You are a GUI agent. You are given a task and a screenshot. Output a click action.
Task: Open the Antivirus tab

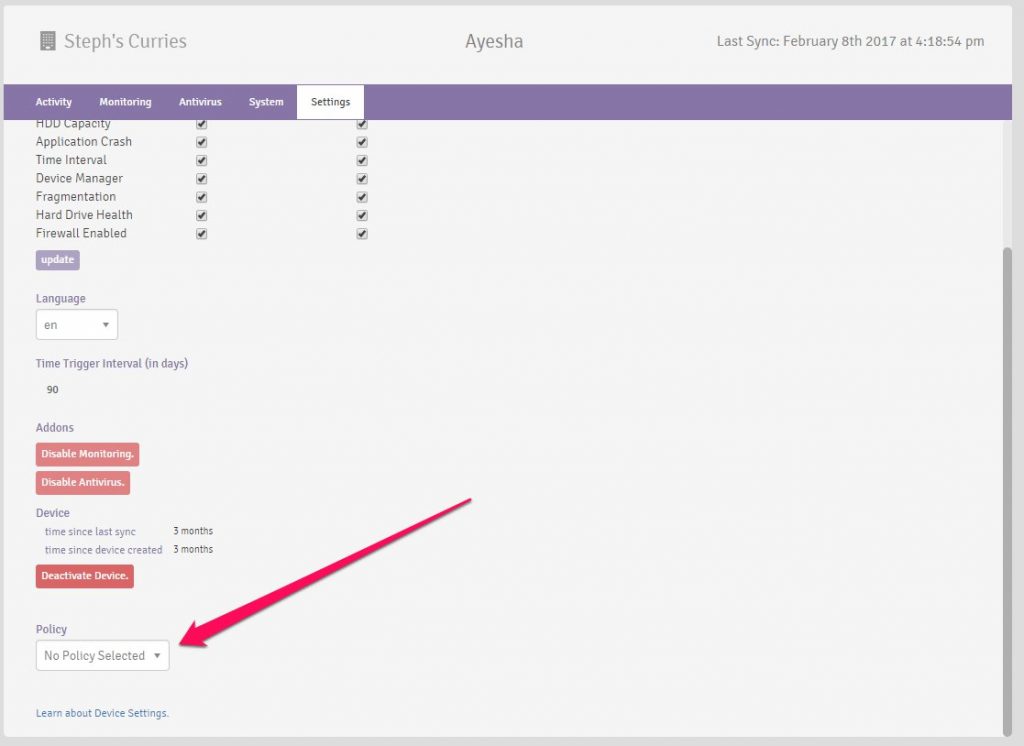[200, 102]
